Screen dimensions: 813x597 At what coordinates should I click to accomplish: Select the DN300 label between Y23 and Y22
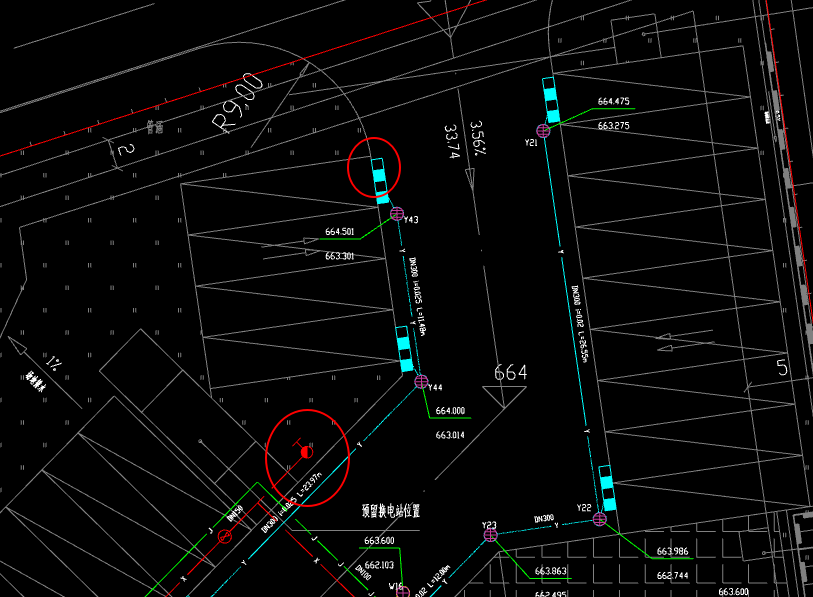[544, 519]
